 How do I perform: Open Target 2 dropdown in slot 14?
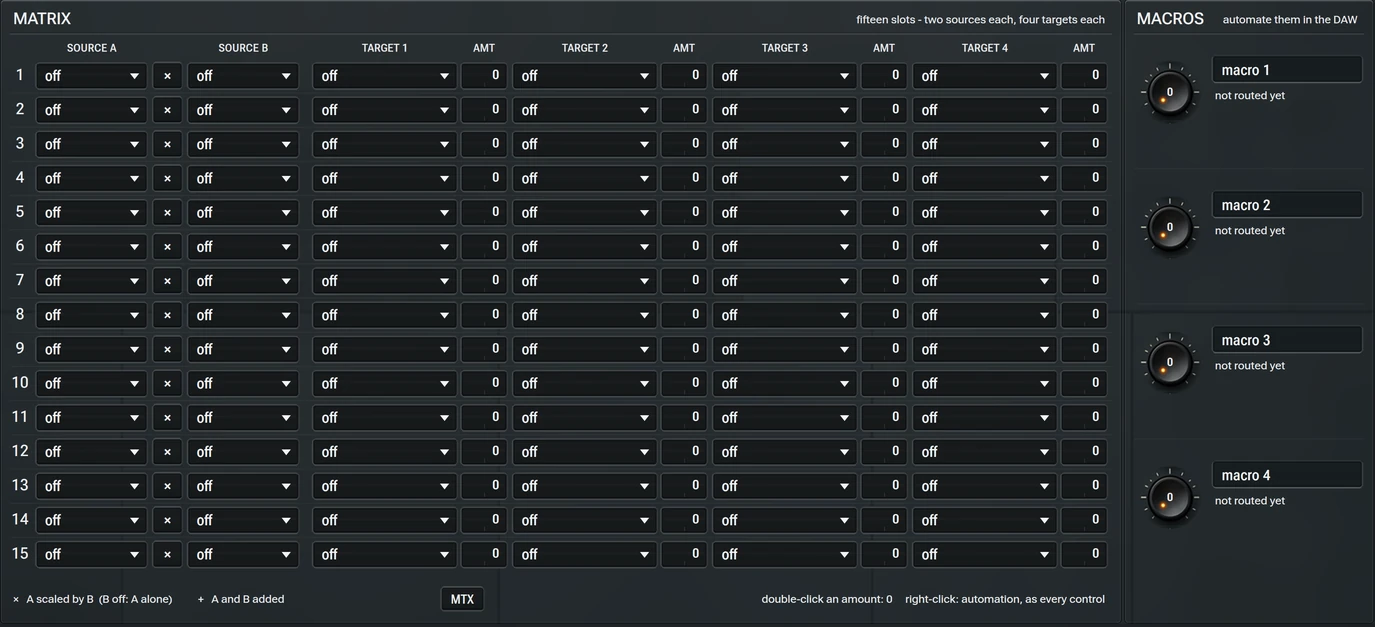click(585, 520)
